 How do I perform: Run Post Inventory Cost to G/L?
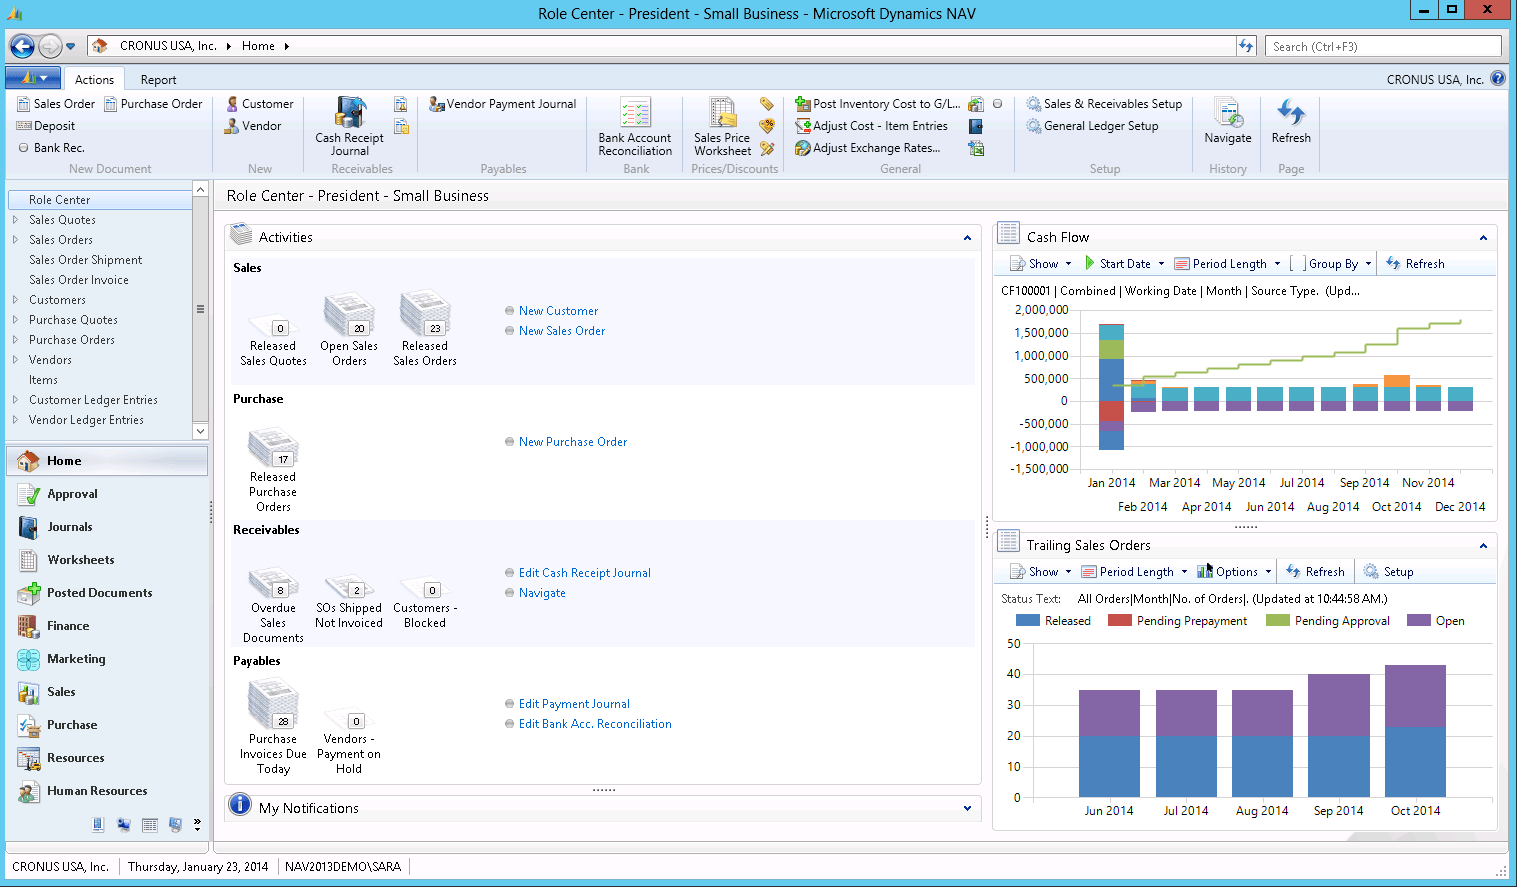[877, 104]
